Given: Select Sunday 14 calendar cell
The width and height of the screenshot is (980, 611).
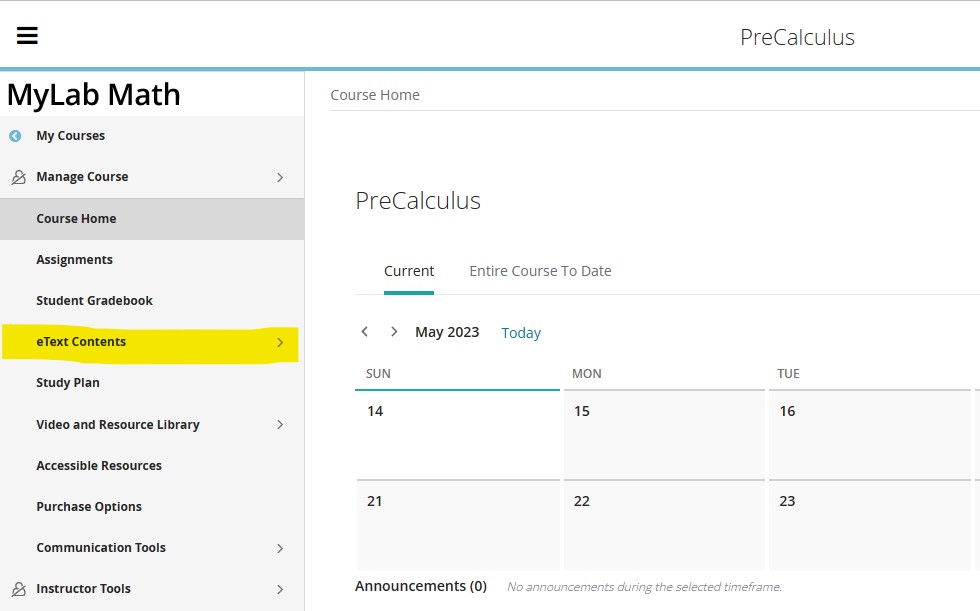Looking at the screenshot, I should pos(458,435).
